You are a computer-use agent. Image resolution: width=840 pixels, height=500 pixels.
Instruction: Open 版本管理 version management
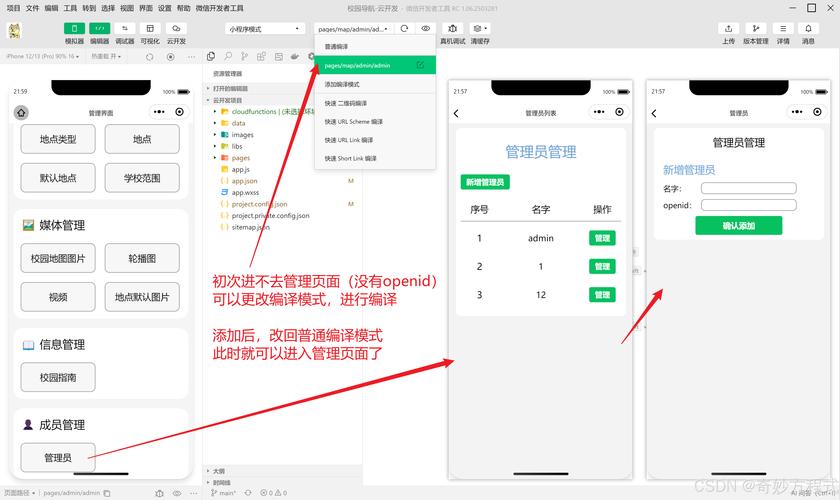pyautogui.click(x=755, y=28)
